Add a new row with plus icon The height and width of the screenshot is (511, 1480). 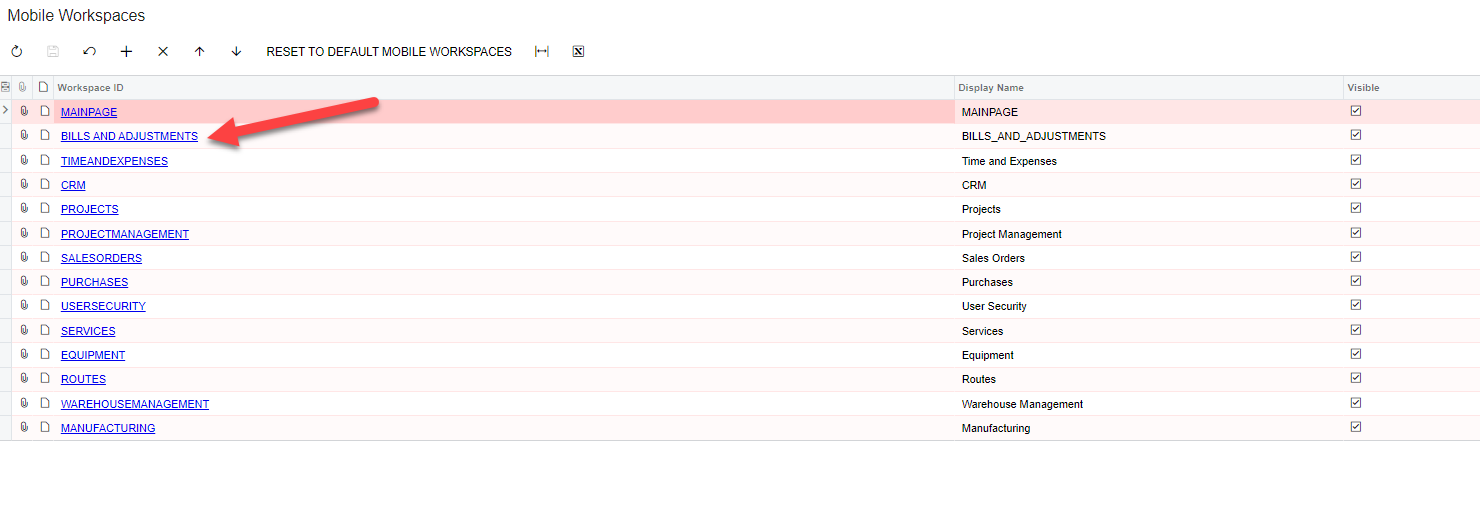126,51
